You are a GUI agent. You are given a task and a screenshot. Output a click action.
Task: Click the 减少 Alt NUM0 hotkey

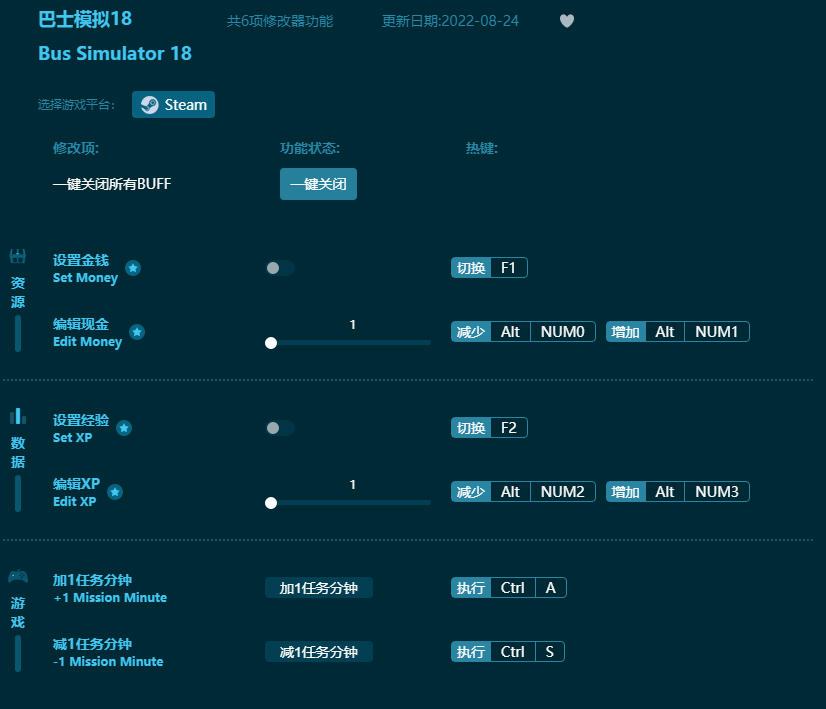(x=523, y=332)
